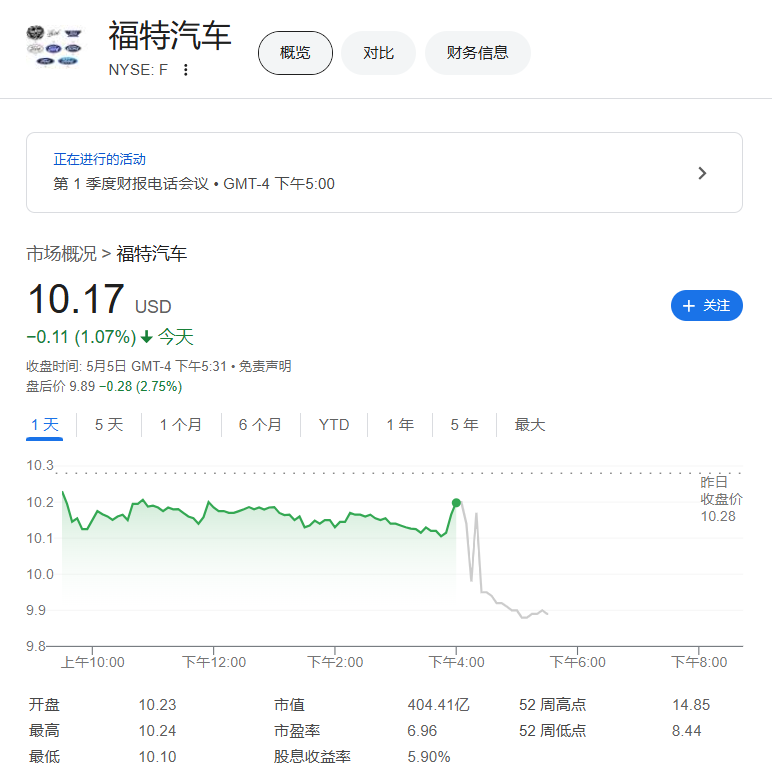Open the 财务信息 tab
Image resolution: width=772 pixels, height=778 pixels.
[478, 53]
